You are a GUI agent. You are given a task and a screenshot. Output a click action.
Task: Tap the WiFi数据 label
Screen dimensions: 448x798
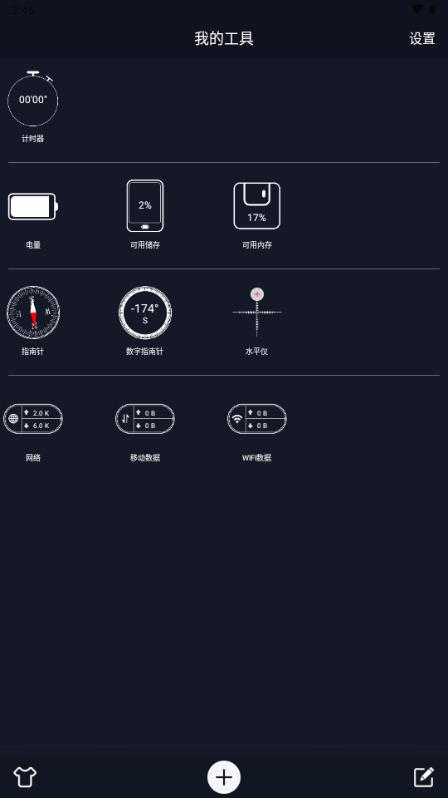tap(257, 458)
